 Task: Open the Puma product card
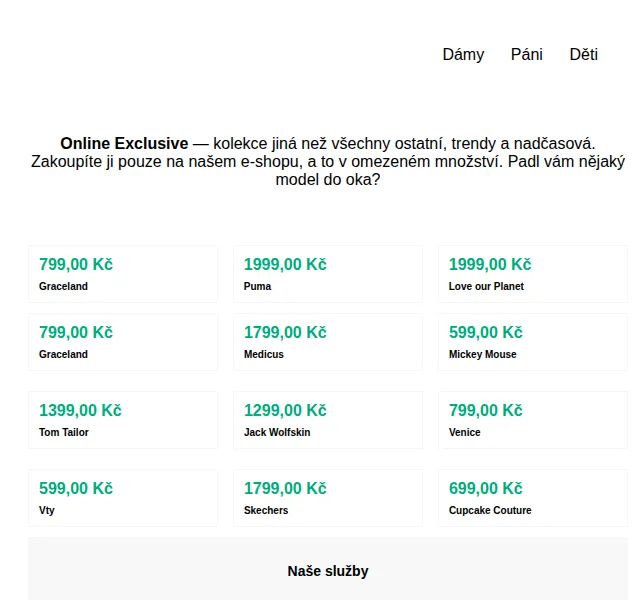[x=328, y=274]
